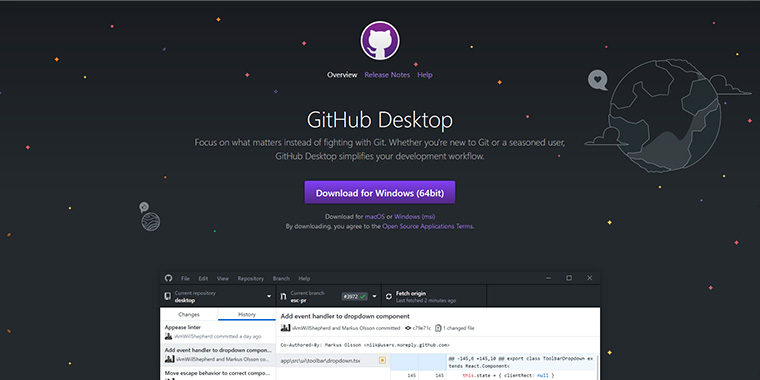Switch to the History tab
760x380 pixels.
[x=247, y=314]
